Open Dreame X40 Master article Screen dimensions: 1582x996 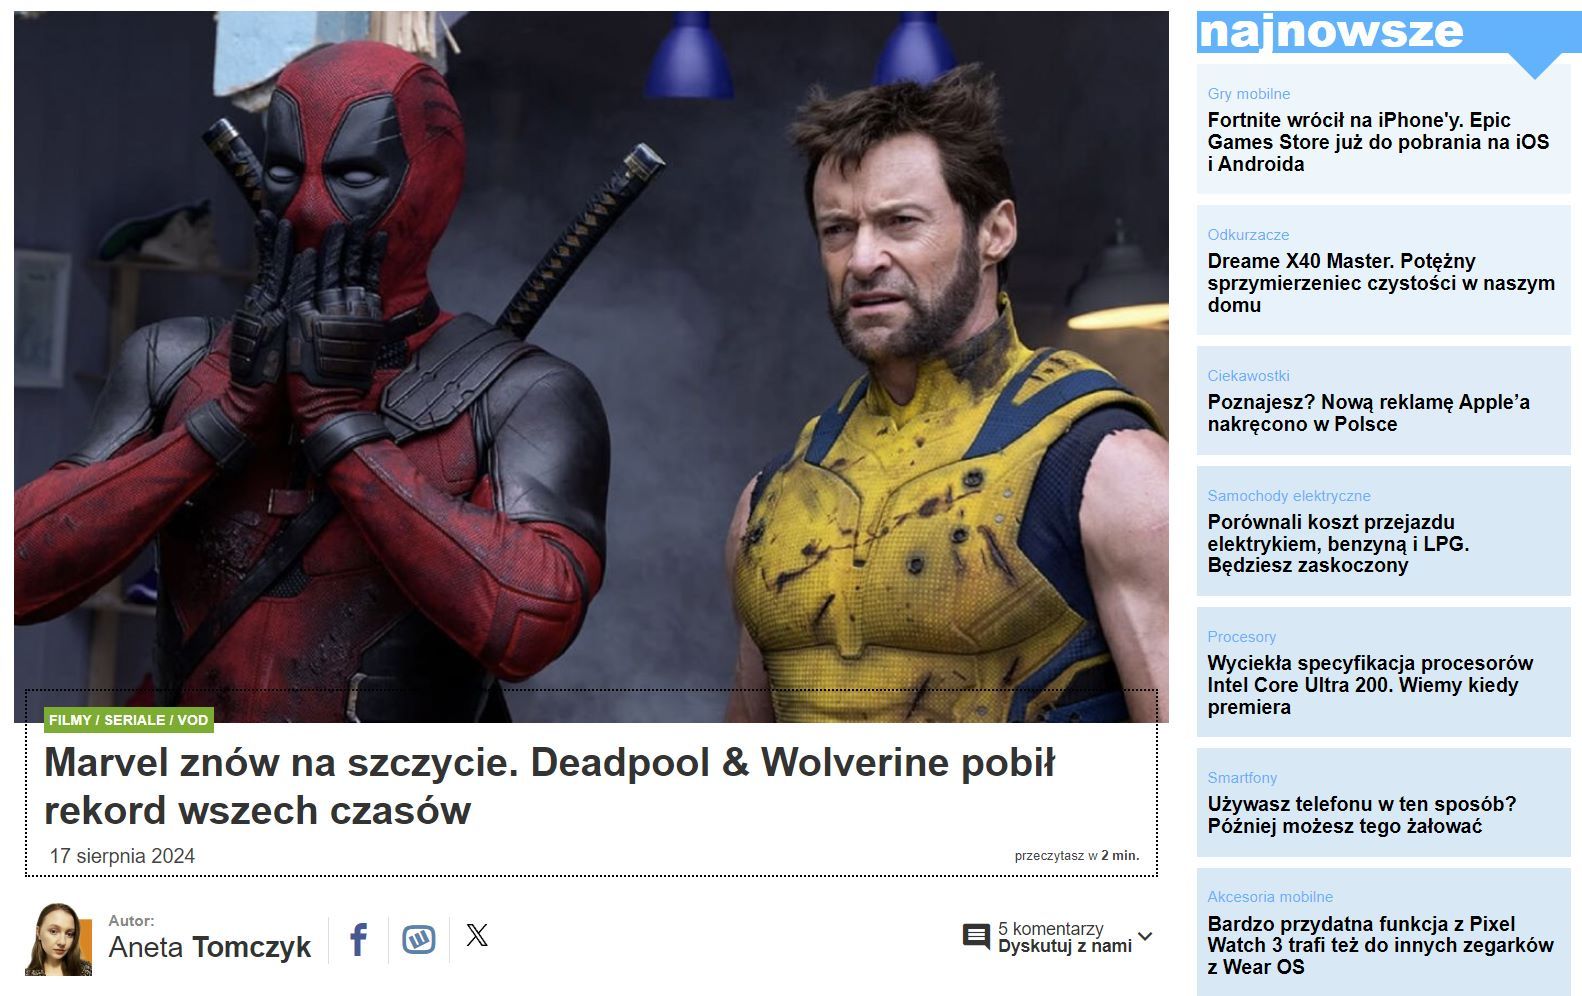click(x=1380, y=283)
